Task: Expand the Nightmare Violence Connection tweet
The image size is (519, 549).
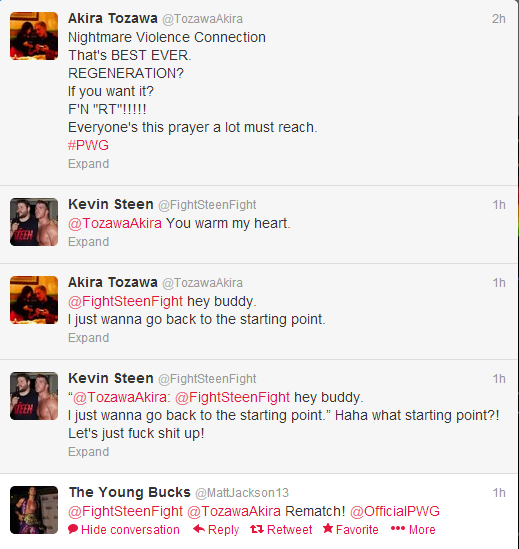Action: click(89, 164)
